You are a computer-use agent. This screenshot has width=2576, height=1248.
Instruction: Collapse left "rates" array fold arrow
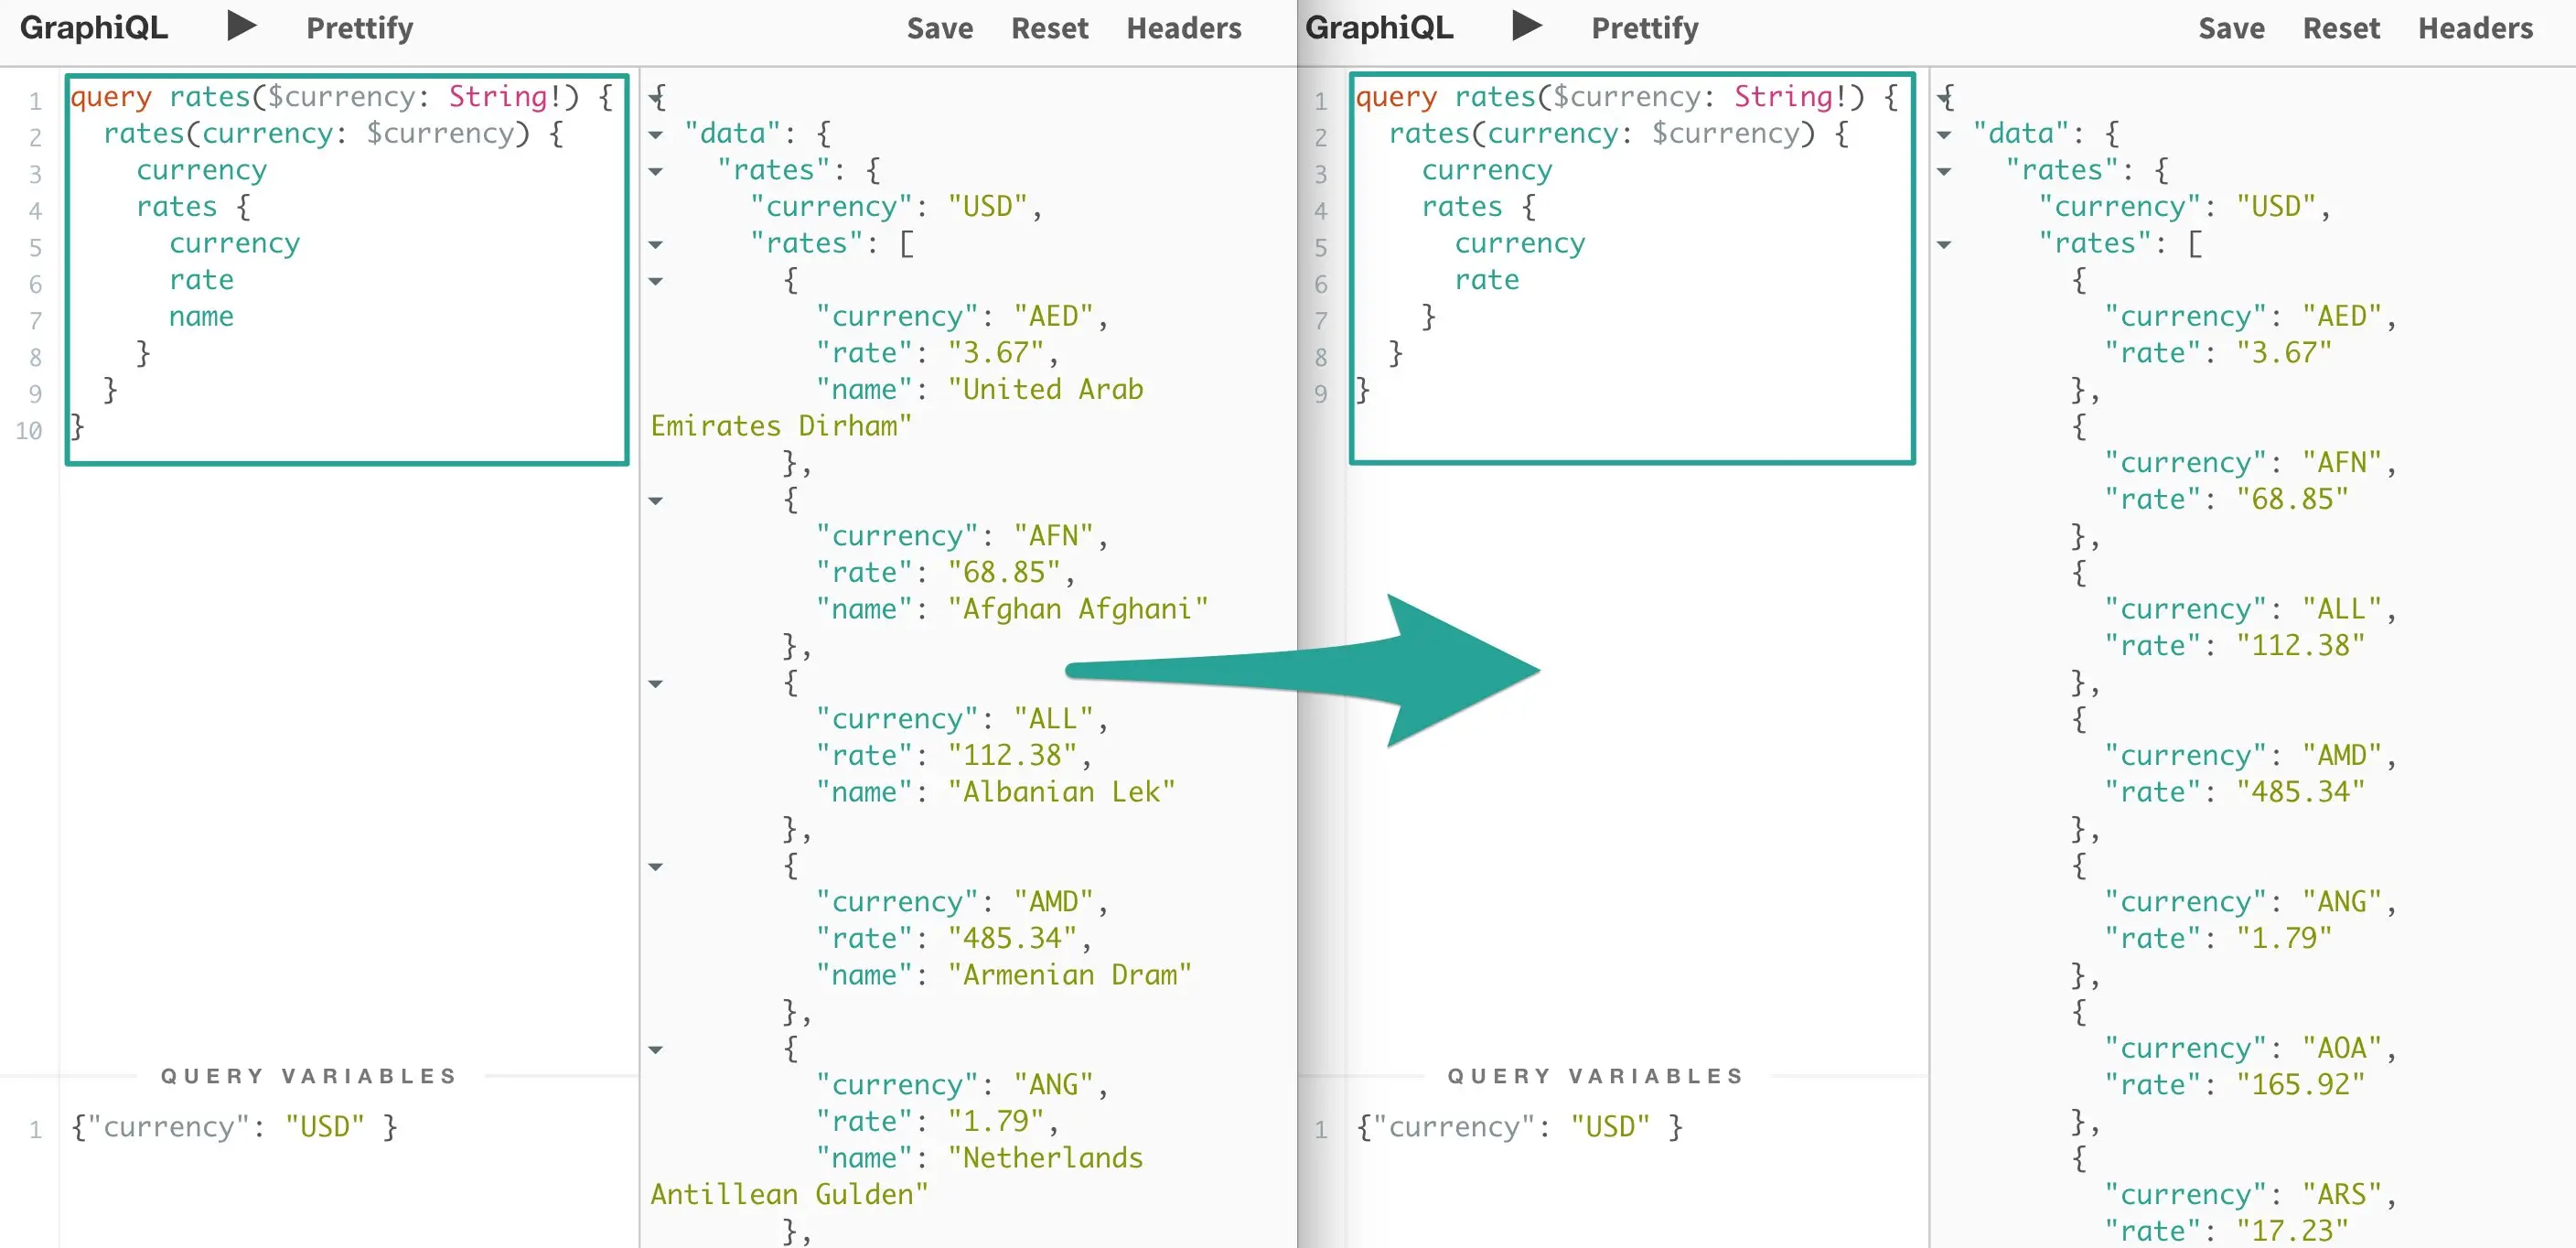click(656, 245)
